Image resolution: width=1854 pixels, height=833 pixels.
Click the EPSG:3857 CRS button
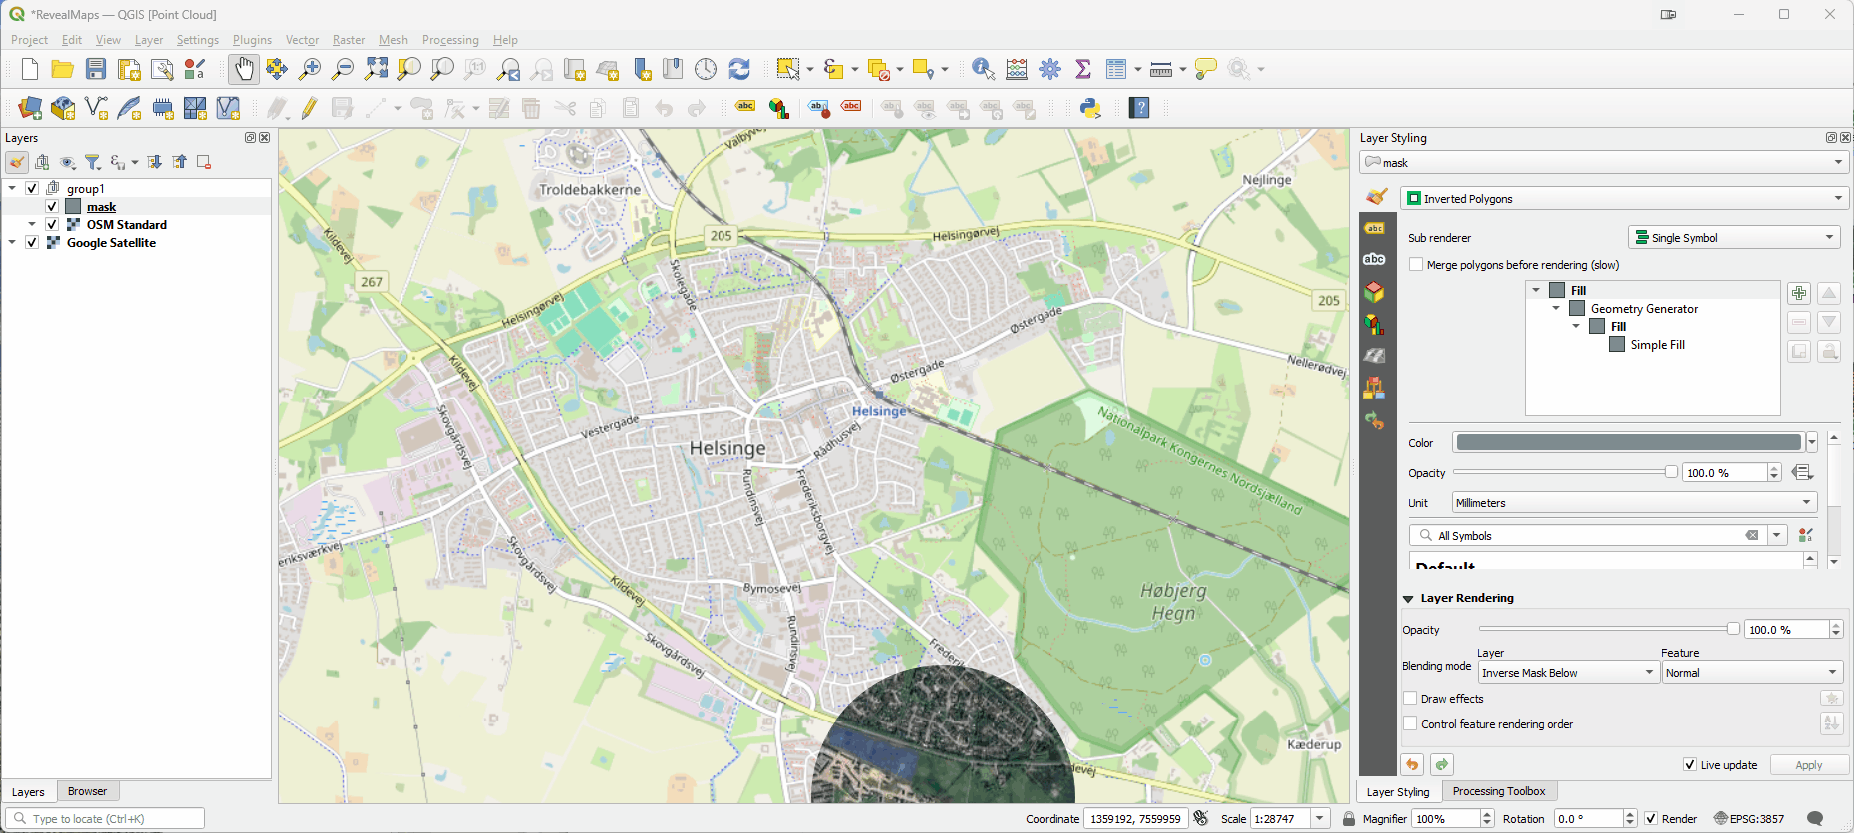1749,819
